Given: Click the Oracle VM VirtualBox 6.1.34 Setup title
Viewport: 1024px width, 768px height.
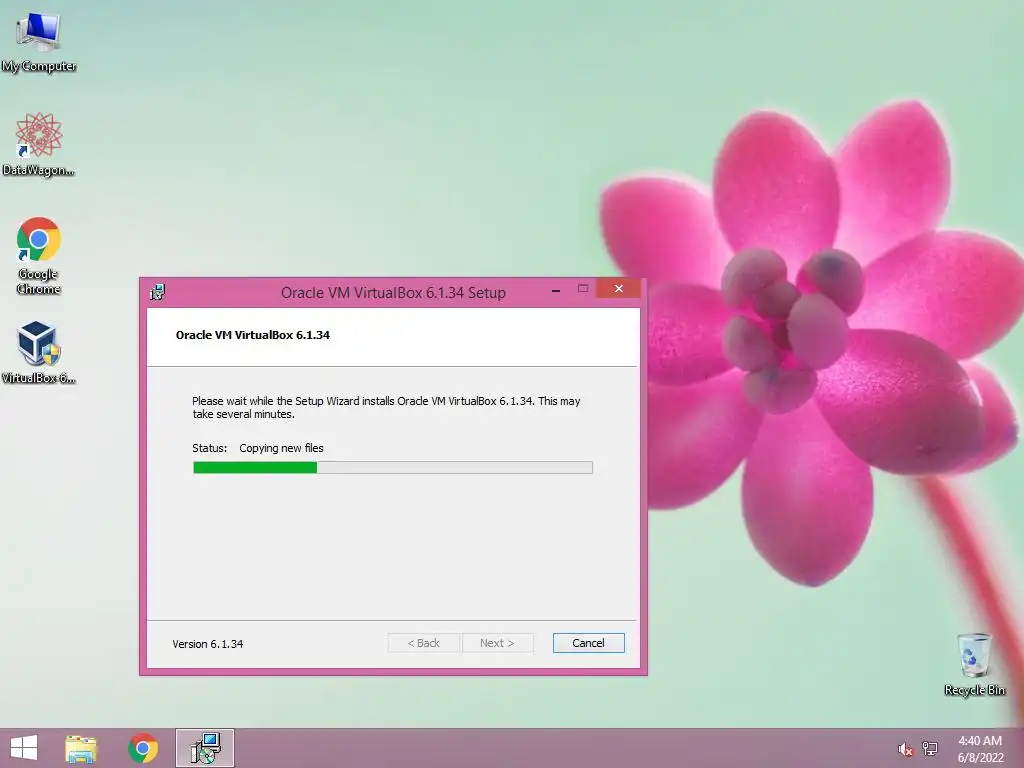Looking at the screenshot, I should point(393,293).
